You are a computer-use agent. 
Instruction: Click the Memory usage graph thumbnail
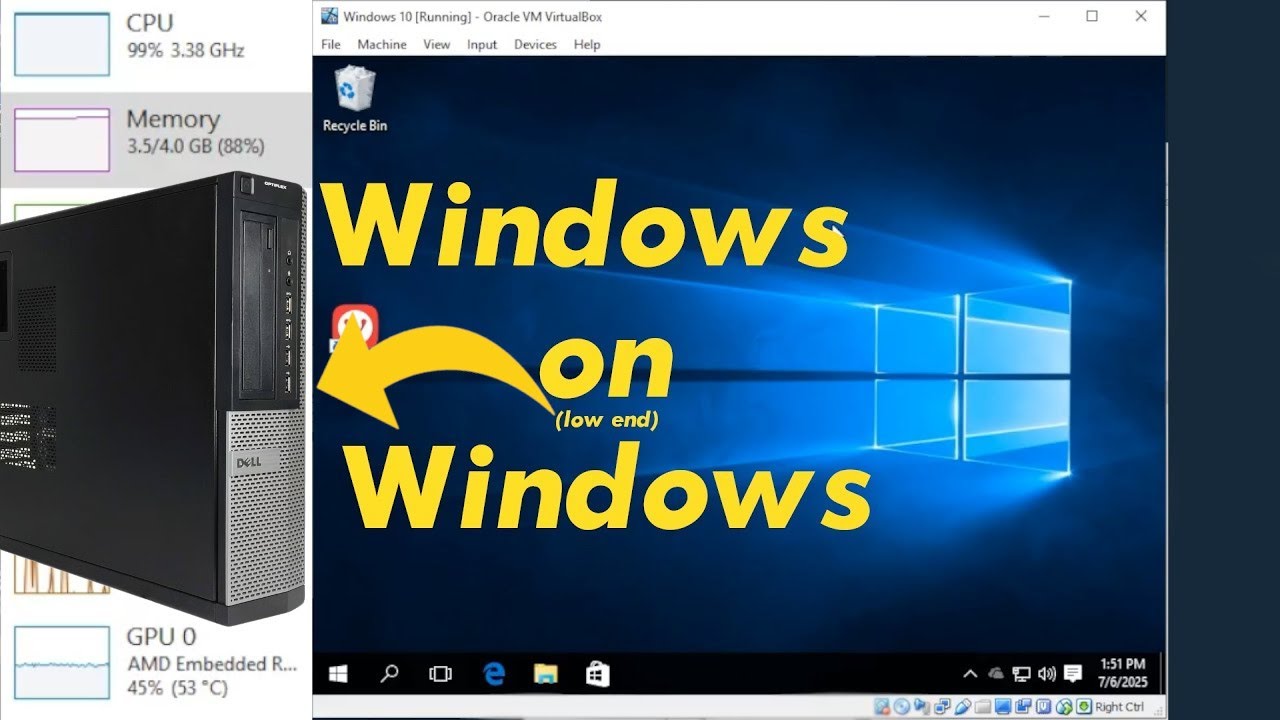click(62, 139)
